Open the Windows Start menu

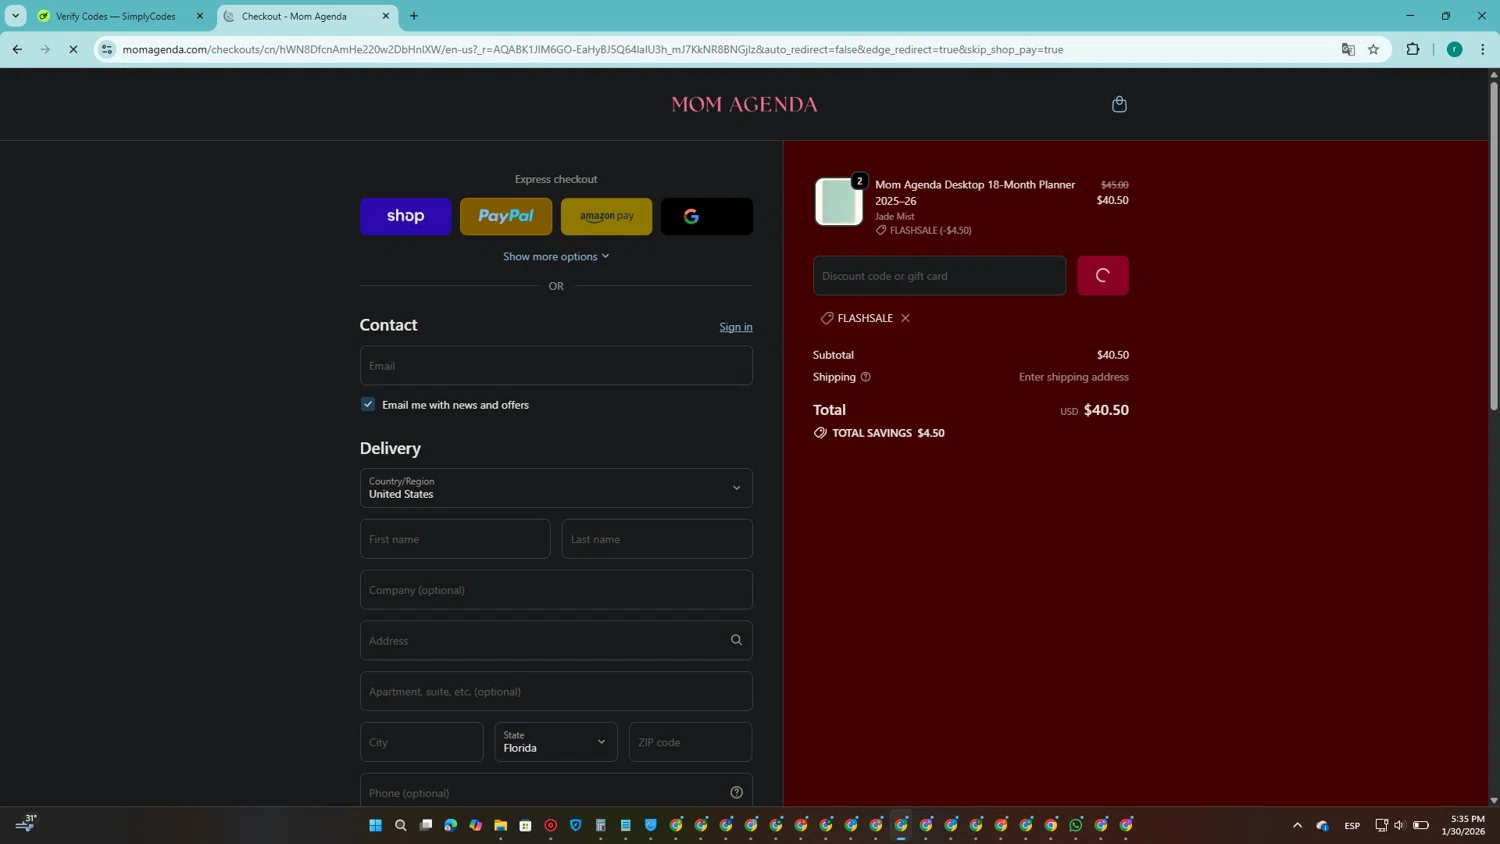point(376,825)
